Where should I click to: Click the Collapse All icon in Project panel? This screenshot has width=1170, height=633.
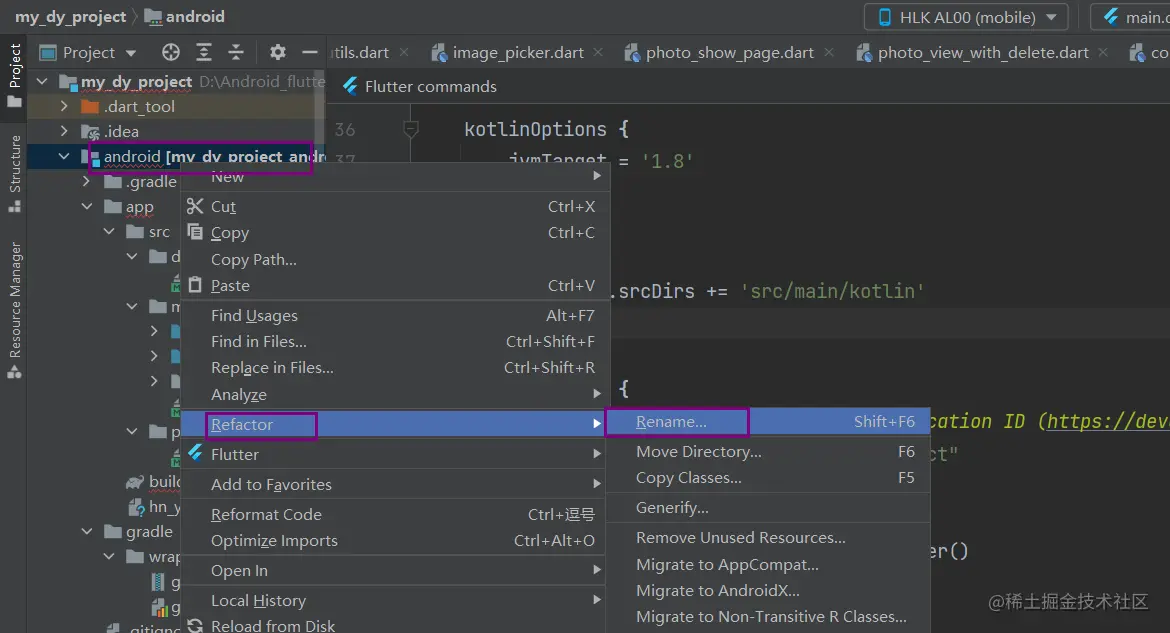coord(236,53)
